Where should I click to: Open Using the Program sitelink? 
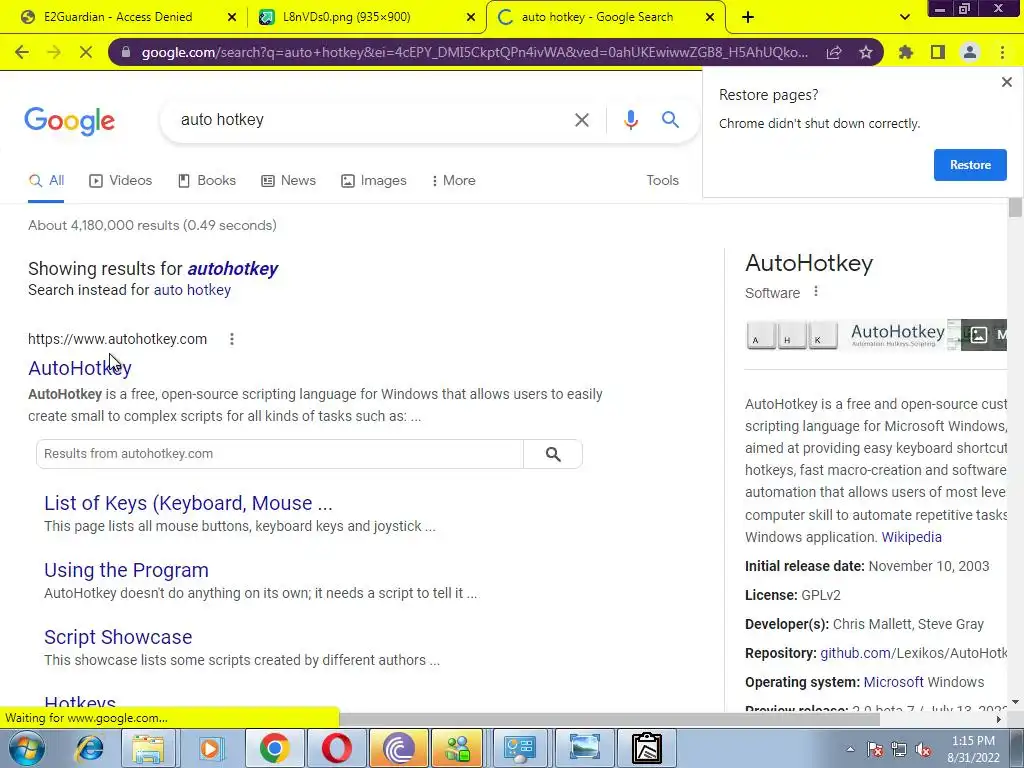pyautogui.click(x=127, y=571)
